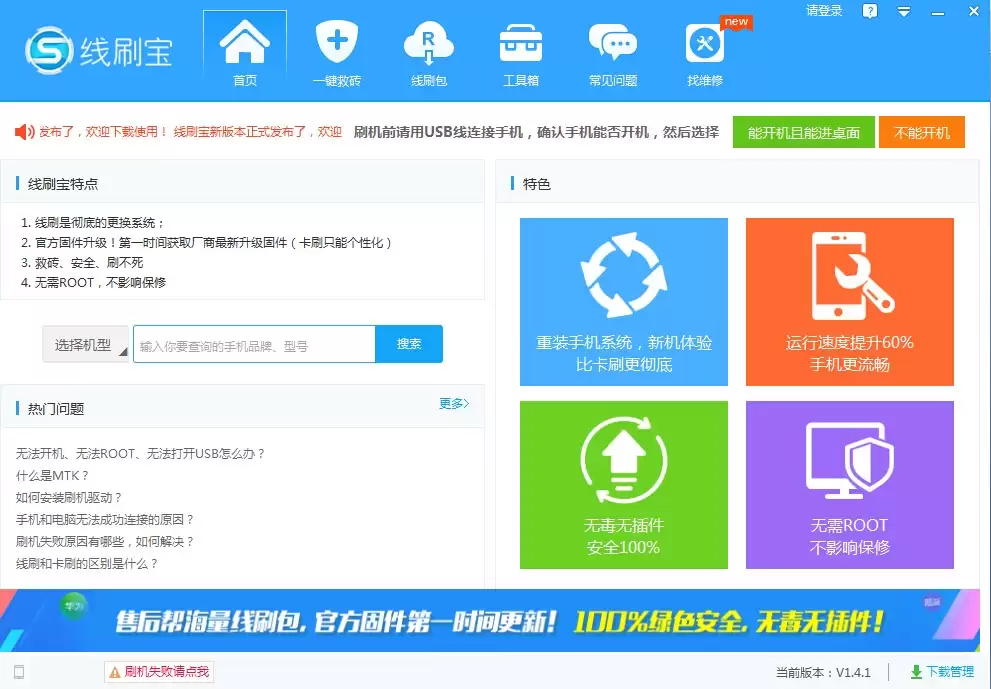Open question 线刷和卡刷的区别是什么

(x=87, y=563)
